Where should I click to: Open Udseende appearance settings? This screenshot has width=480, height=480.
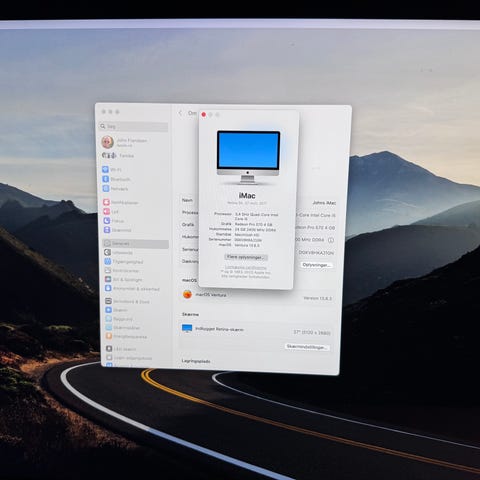coord(119,253)
